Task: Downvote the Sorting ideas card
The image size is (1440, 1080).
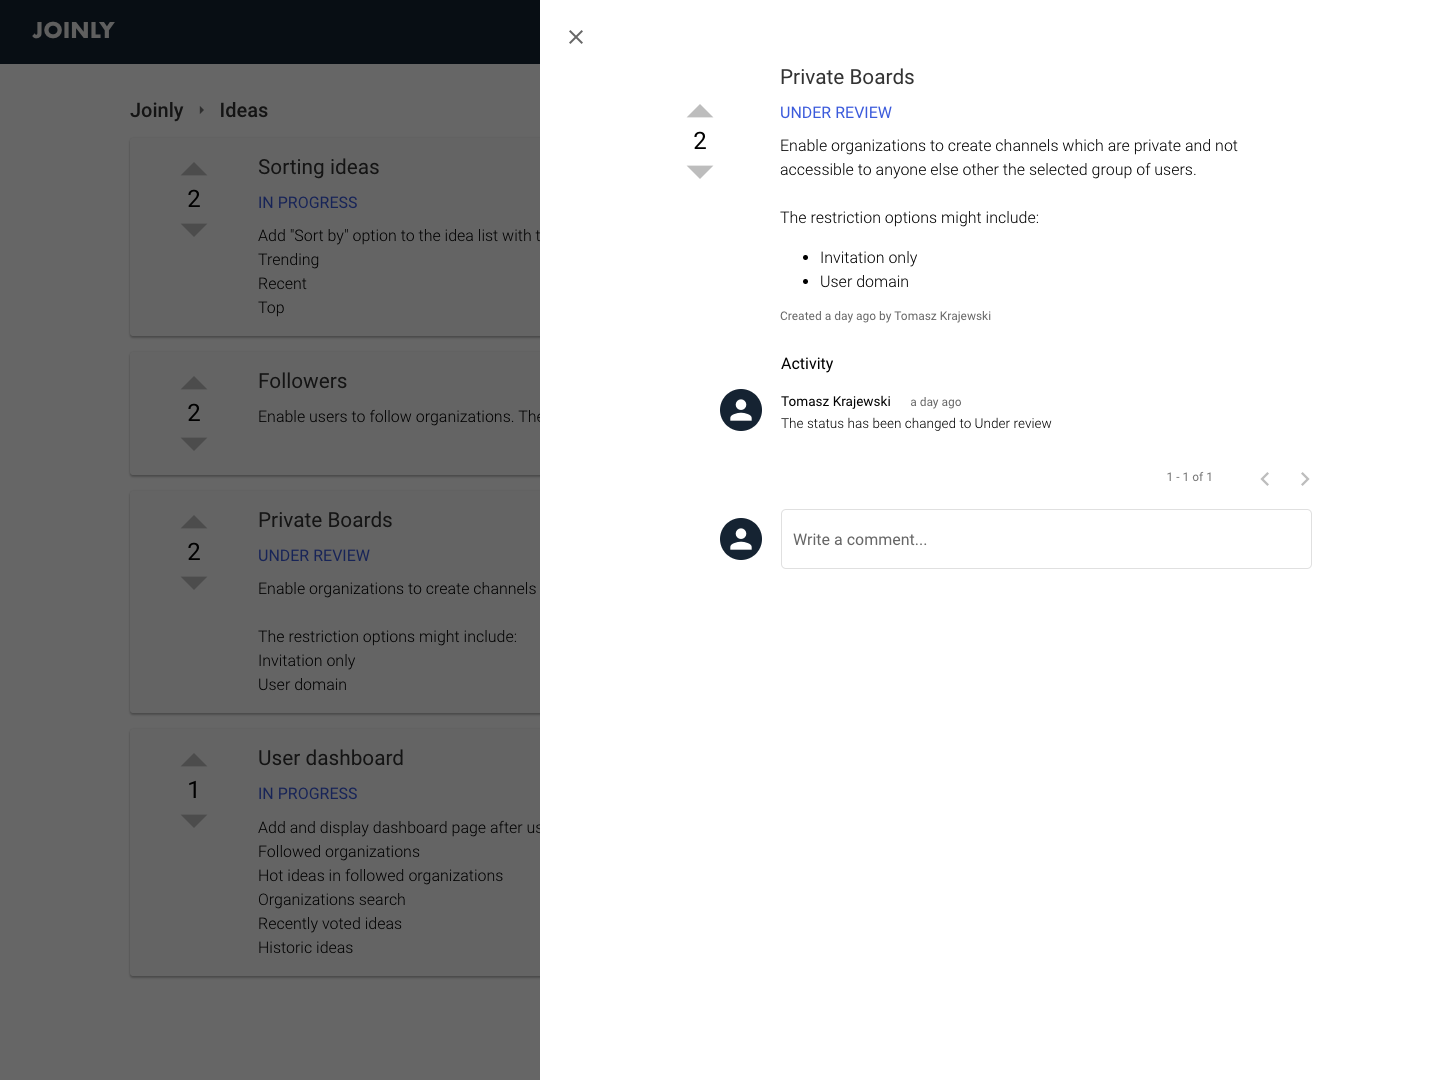Action: [194, 230]
